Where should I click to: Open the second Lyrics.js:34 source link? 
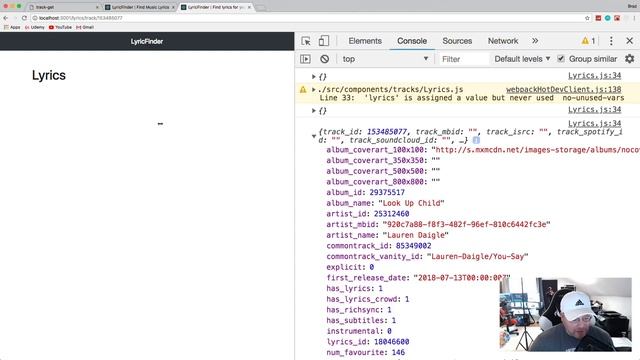coord(595,109)
